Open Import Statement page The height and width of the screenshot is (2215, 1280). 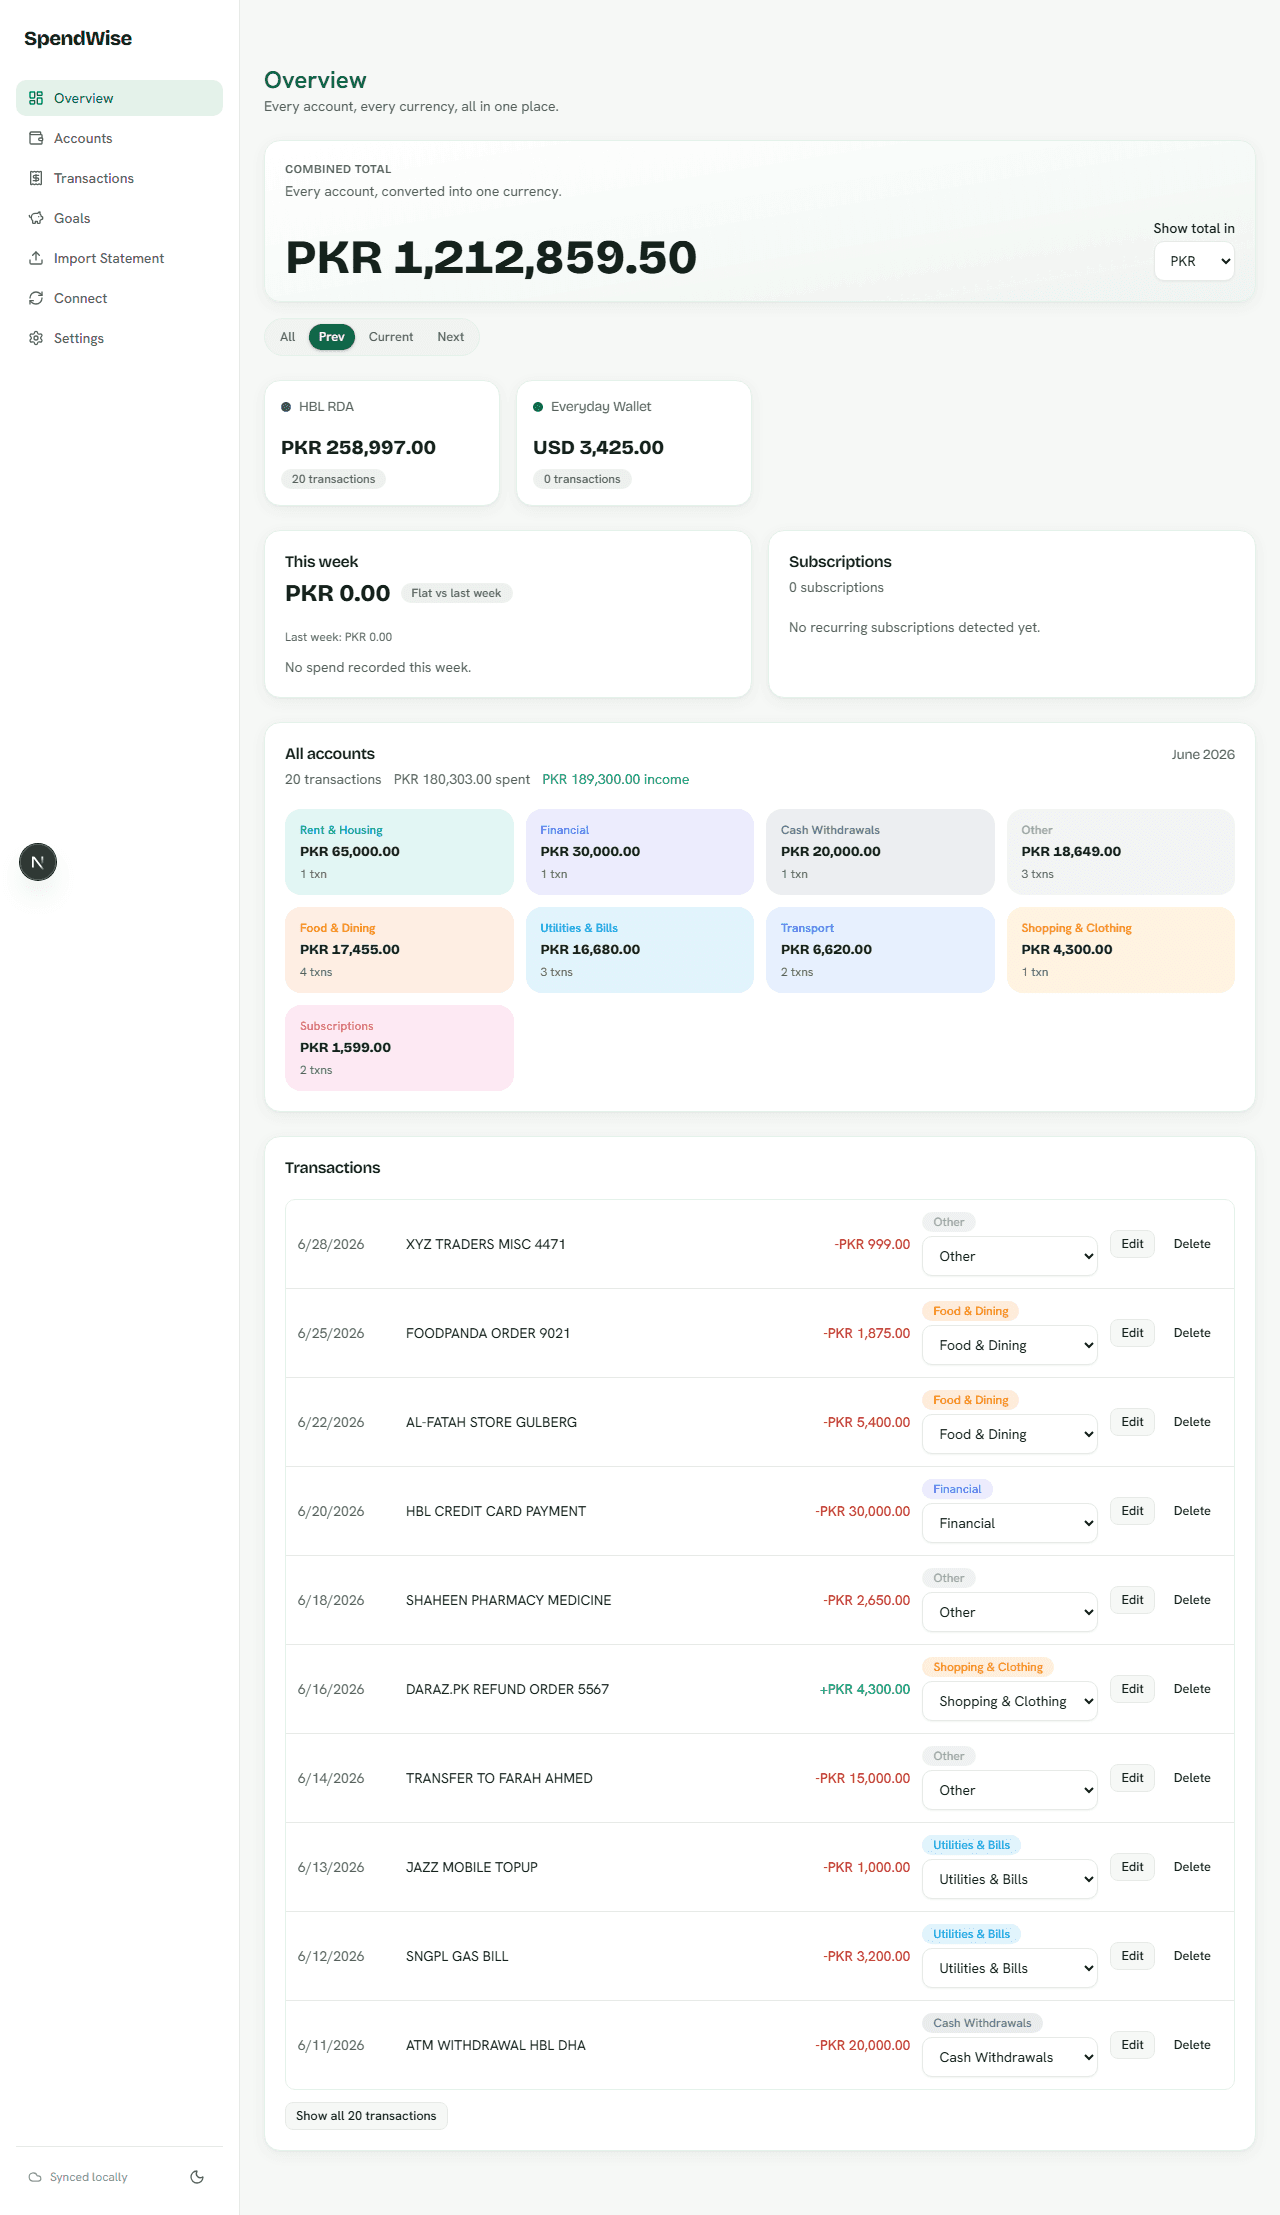119,258
